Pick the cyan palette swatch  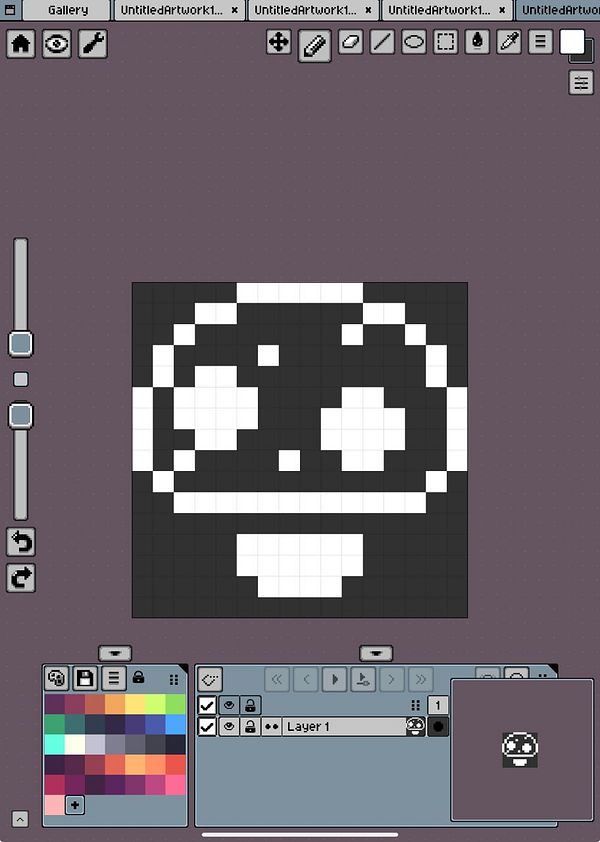point(55,745)
